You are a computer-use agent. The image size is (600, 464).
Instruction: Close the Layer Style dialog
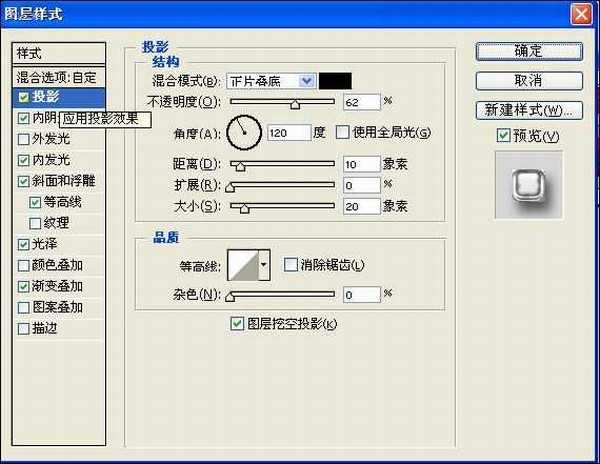click(x=579, y=14)
